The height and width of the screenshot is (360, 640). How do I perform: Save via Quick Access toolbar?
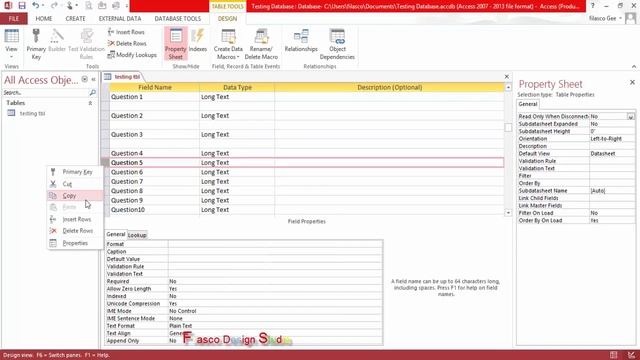[x=22, y=6]
